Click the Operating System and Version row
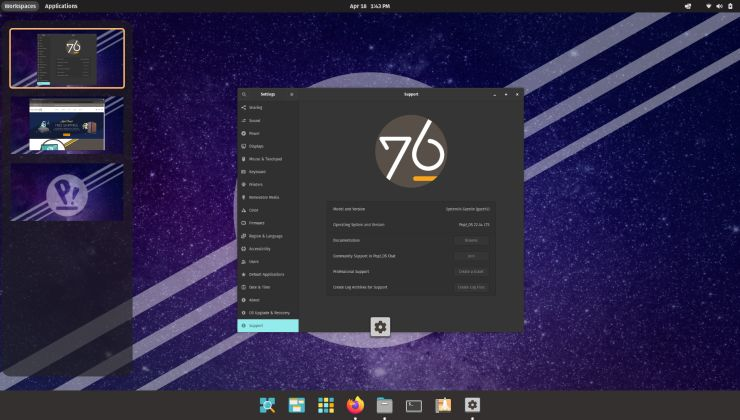This screenshot has width=740, height=420. tap(411, 225)
